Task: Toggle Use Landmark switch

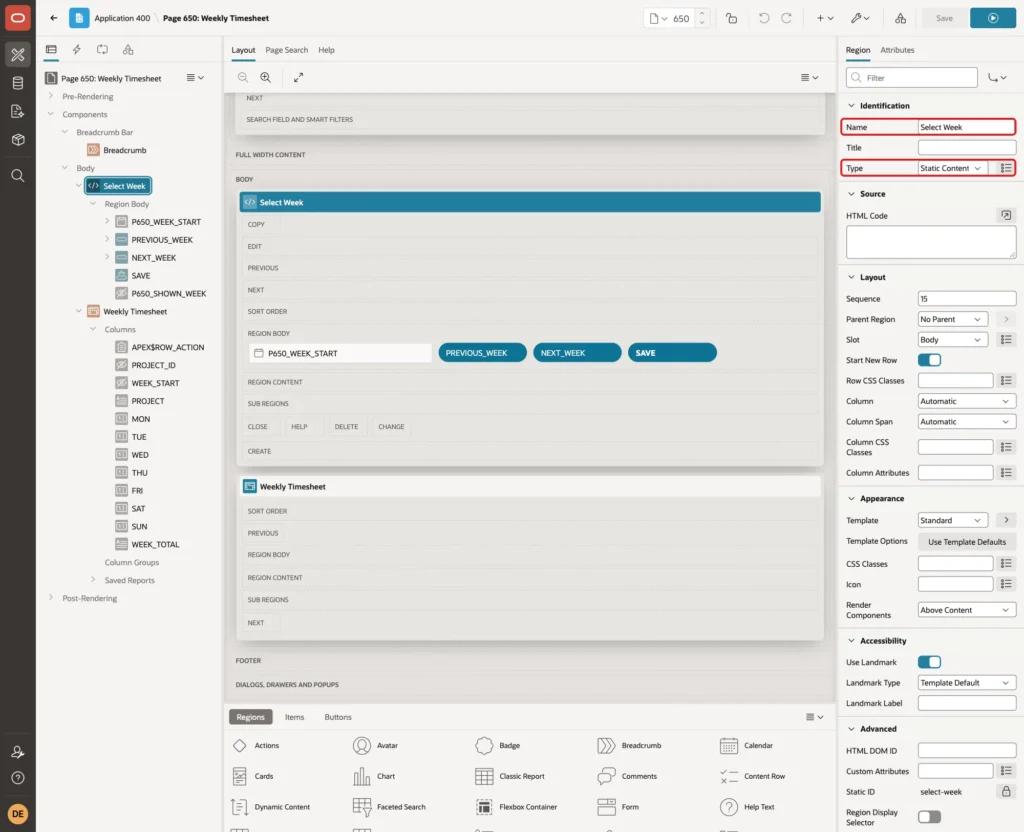Action: 929,662
